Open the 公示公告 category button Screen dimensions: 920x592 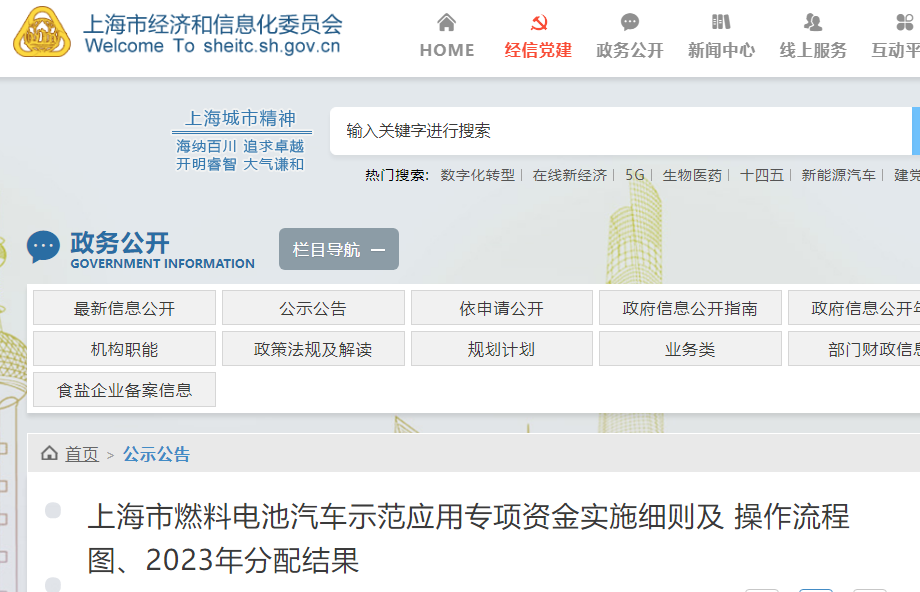(313, 308)
